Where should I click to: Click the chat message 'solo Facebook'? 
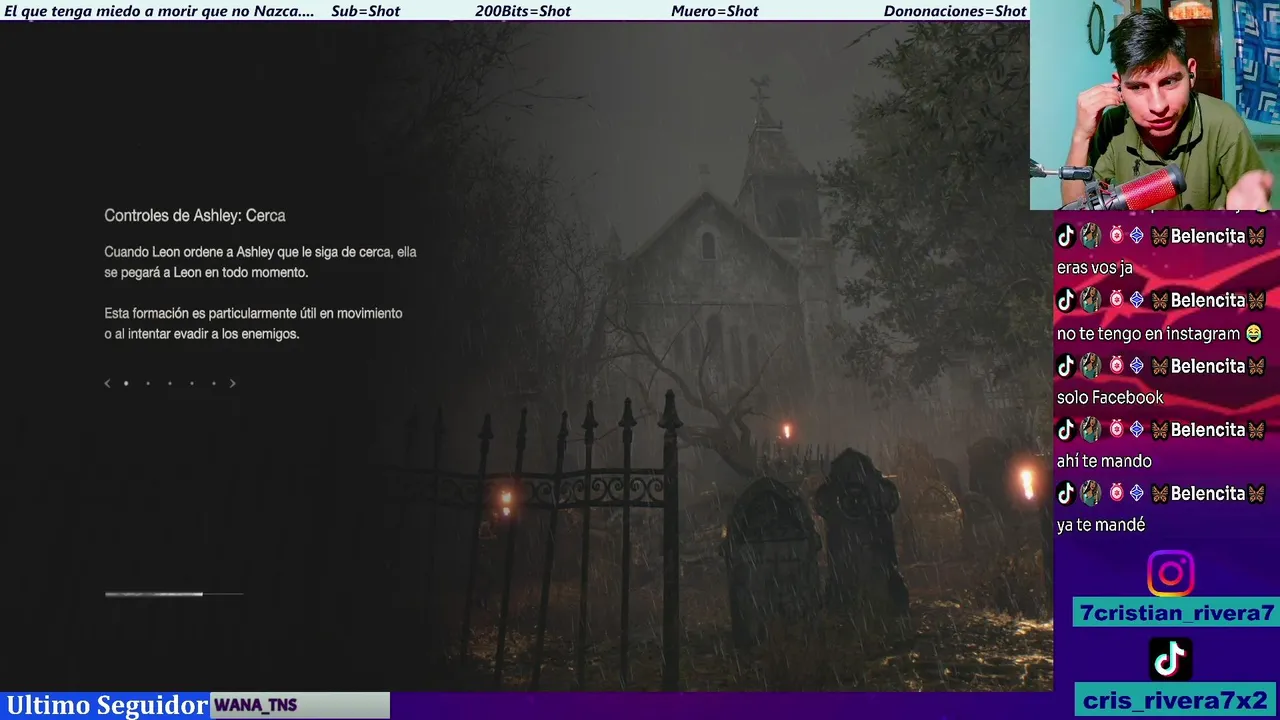pos(1110,398)
